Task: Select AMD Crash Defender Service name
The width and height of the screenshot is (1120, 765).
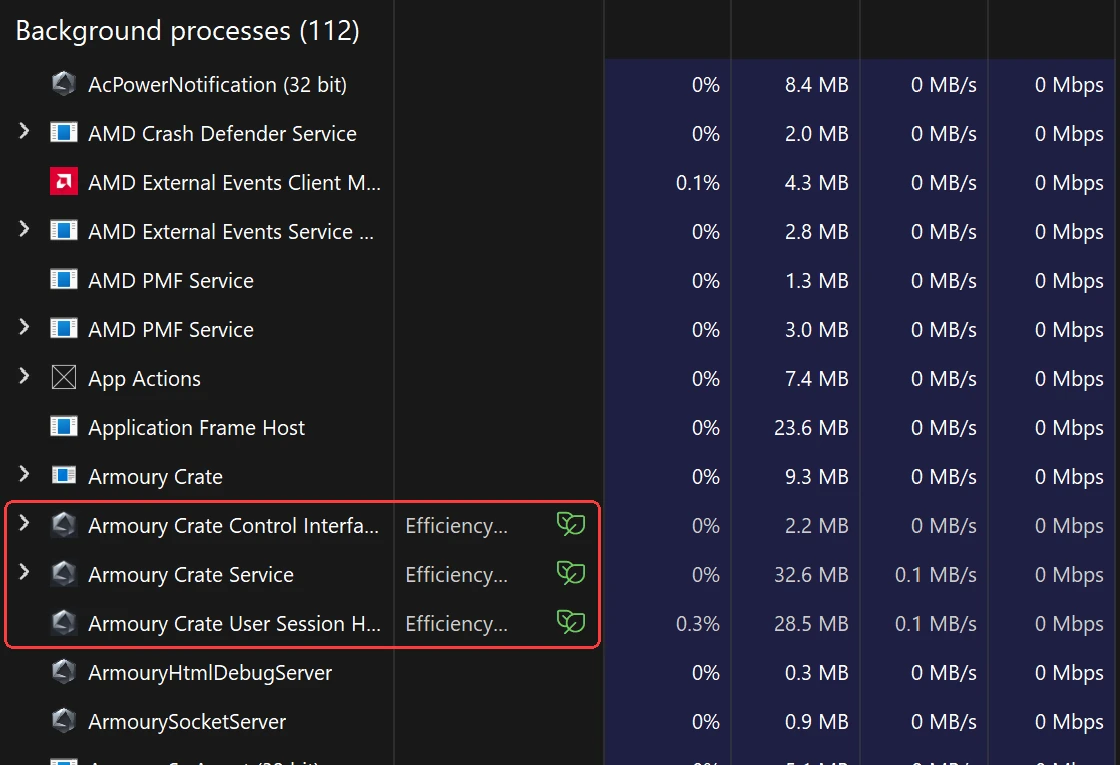Action: tap(222, 134)
